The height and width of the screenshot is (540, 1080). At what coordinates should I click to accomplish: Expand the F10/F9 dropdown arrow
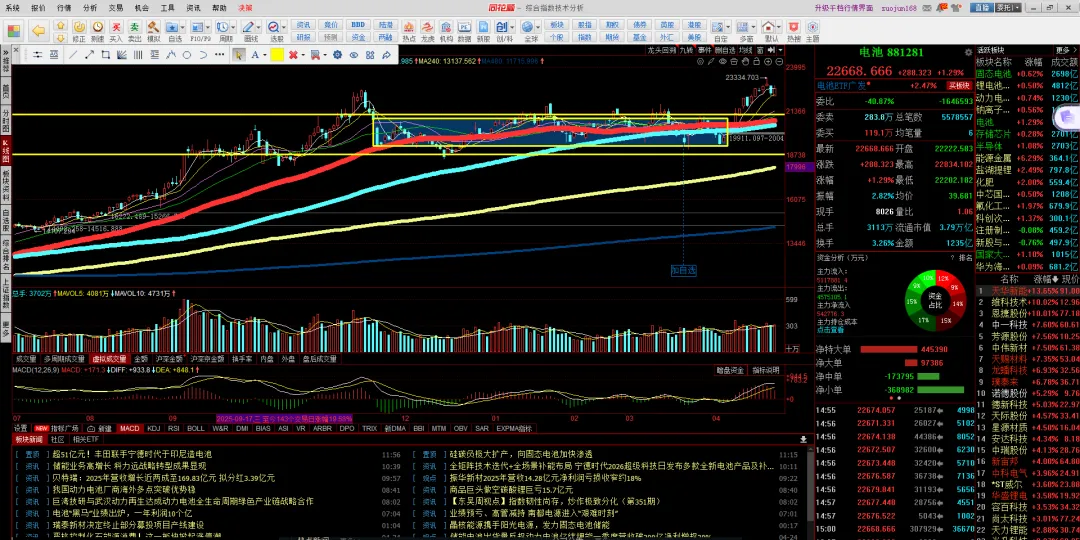208,26
